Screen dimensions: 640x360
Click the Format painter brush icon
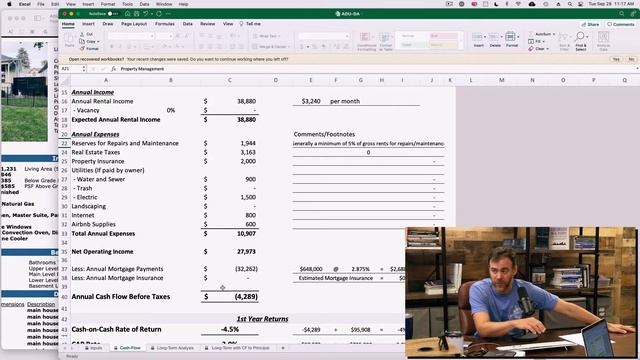point(83,49)
